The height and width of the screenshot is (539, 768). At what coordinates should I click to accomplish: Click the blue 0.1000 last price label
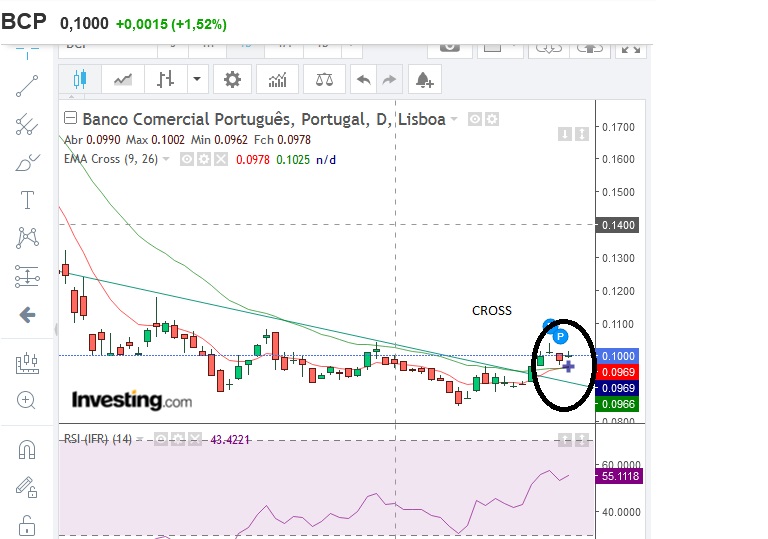point(617,356)
